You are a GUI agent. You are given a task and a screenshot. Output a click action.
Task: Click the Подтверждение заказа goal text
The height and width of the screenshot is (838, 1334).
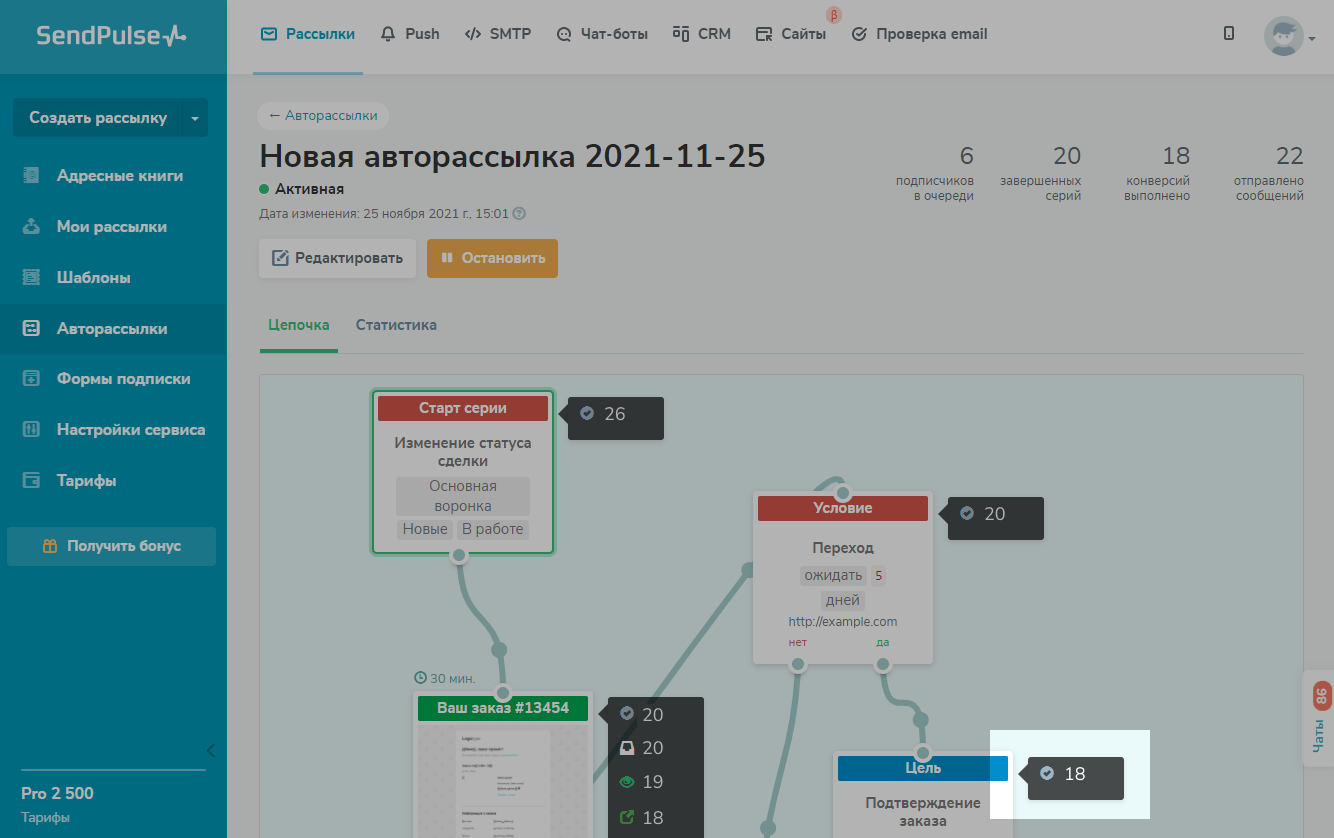click(923, 812)
